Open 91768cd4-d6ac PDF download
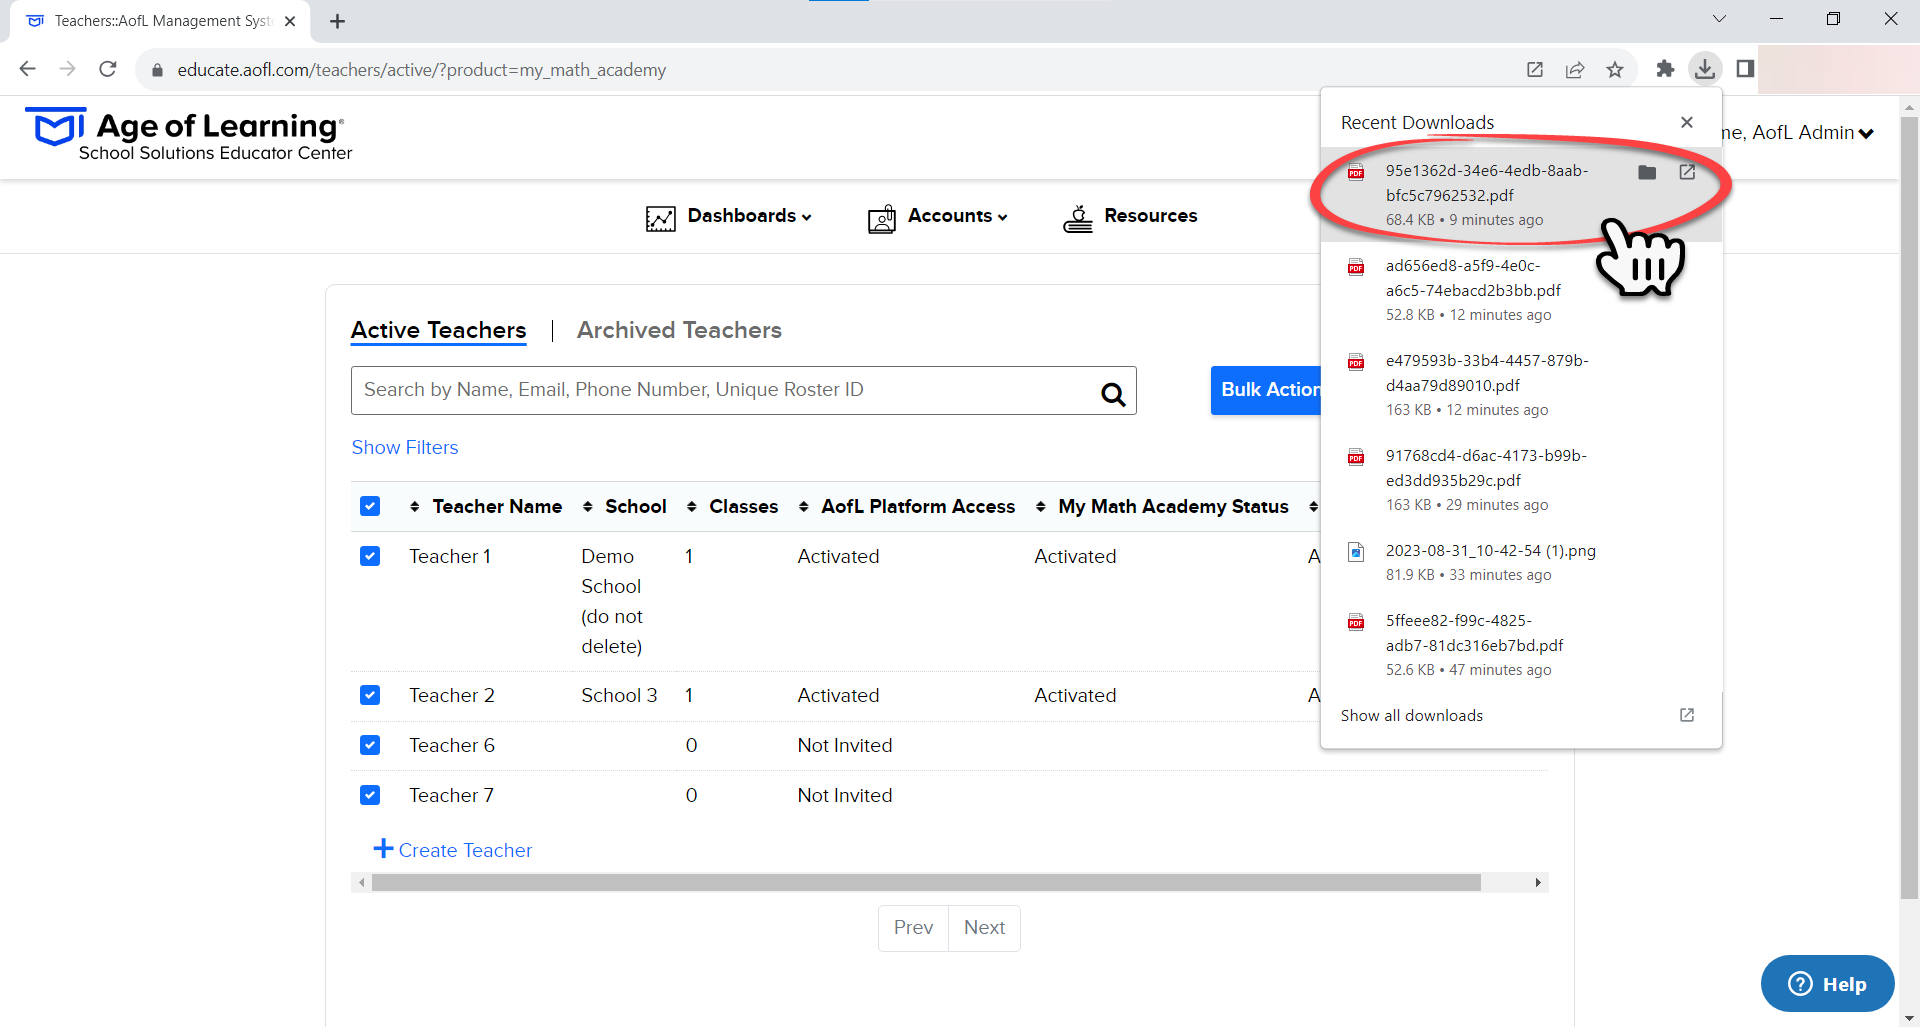Viewport: 1920px width, 1027px height. tap(1521, 480)
